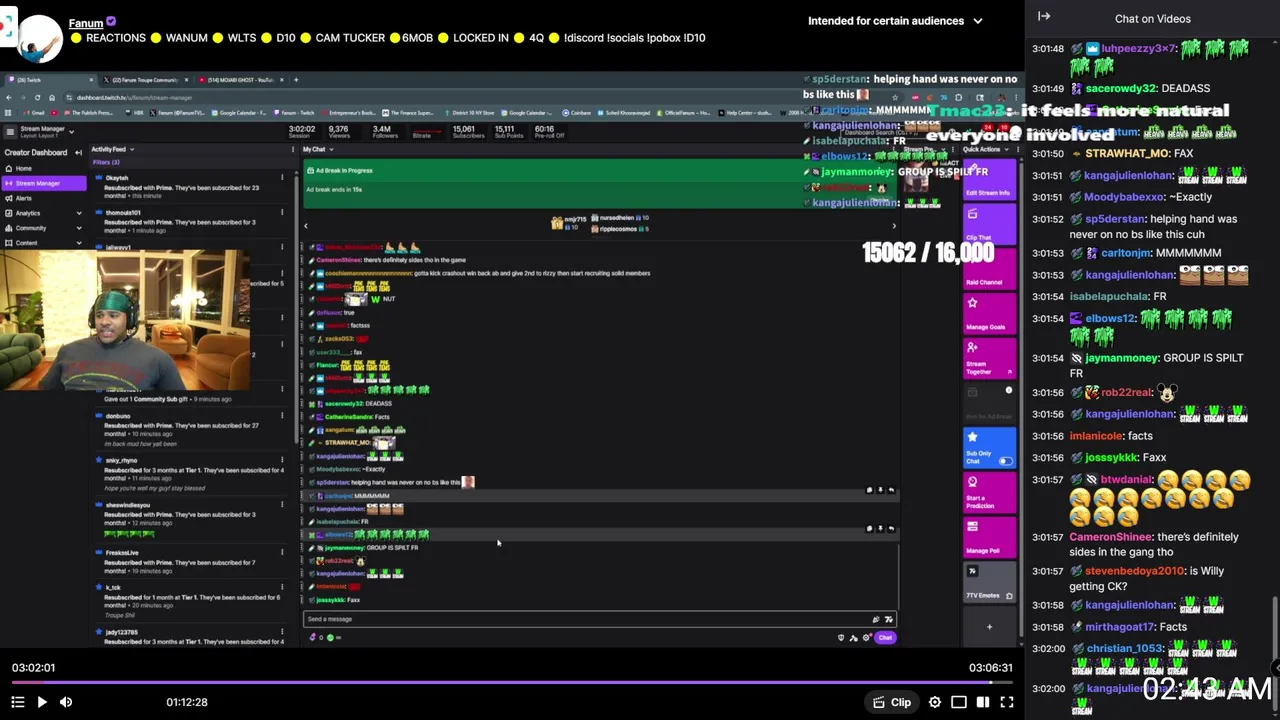
Task: Click the Clip That quick action tile
Action: tap(988, 225)
